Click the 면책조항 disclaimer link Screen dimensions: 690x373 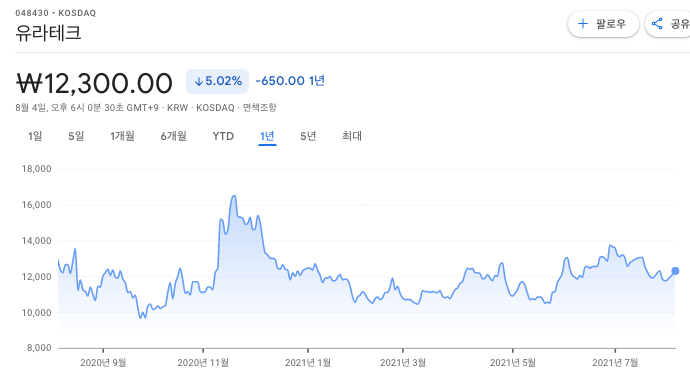click(x=260, y=108)
